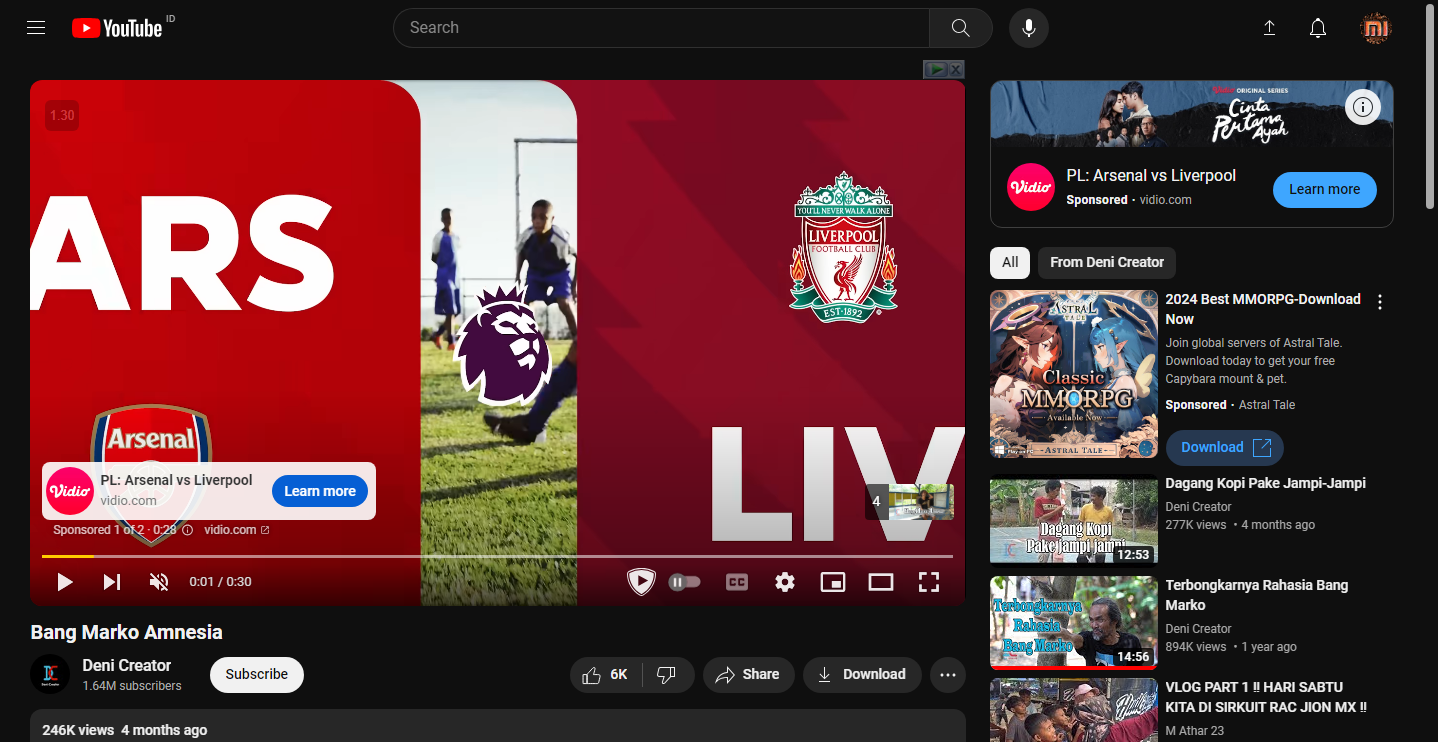Unmute the video volume
The height and width of the screenshot is (742, 1438).
point(159,582)
